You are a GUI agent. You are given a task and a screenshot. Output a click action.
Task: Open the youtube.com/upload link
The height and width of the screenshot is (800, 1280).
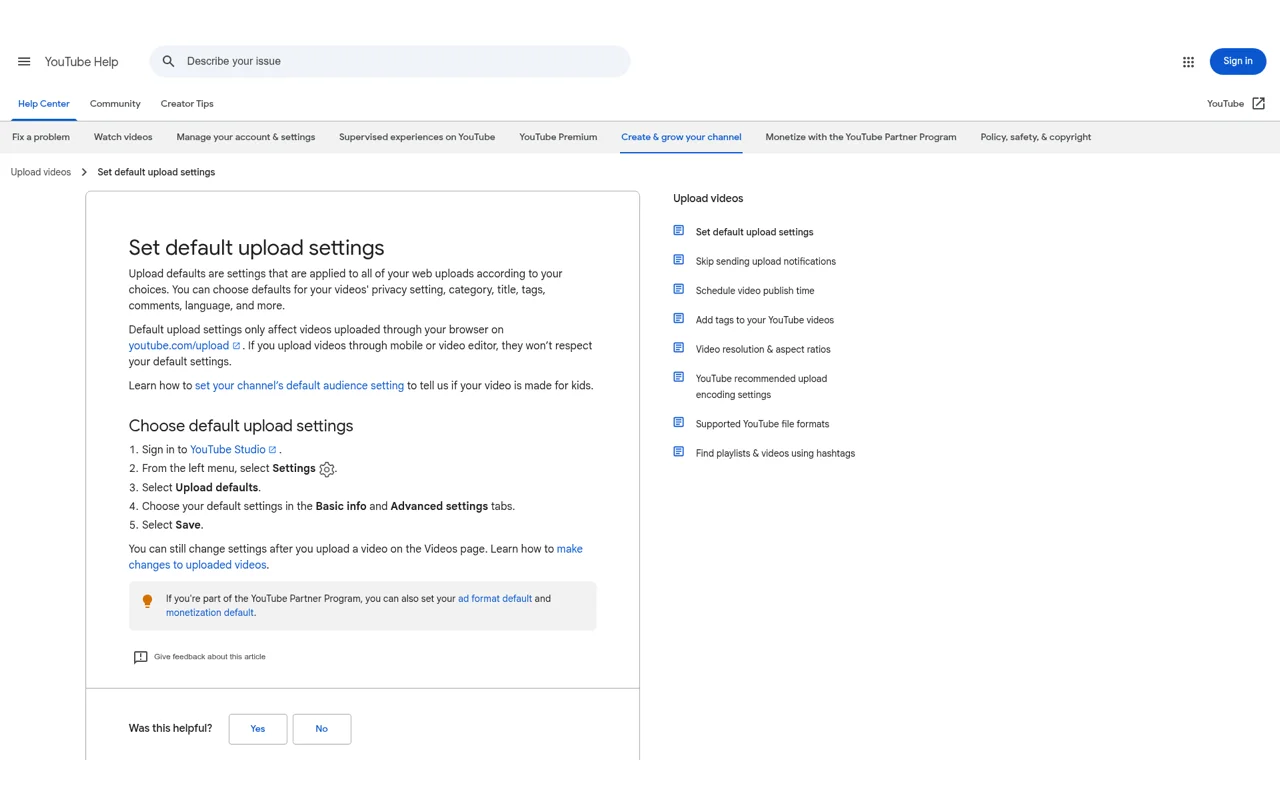click(x=179, y=346)
